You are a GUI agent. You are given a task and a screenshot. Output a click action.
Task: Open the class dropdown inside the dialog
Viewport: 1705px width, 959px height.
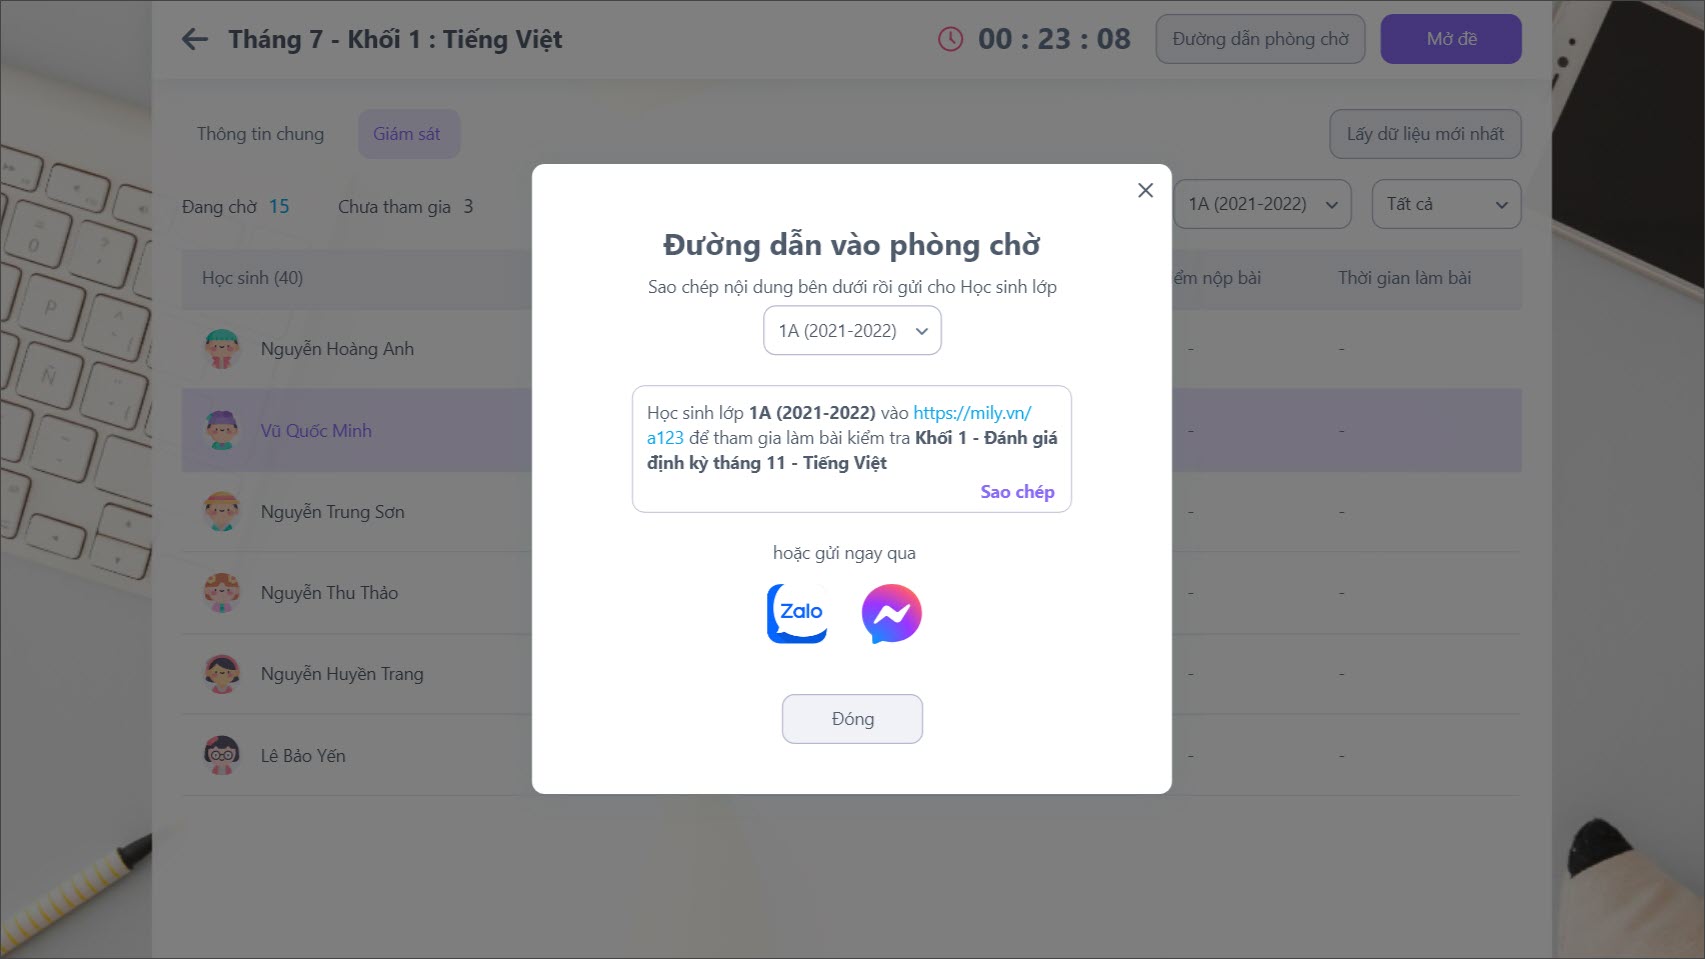852,331
